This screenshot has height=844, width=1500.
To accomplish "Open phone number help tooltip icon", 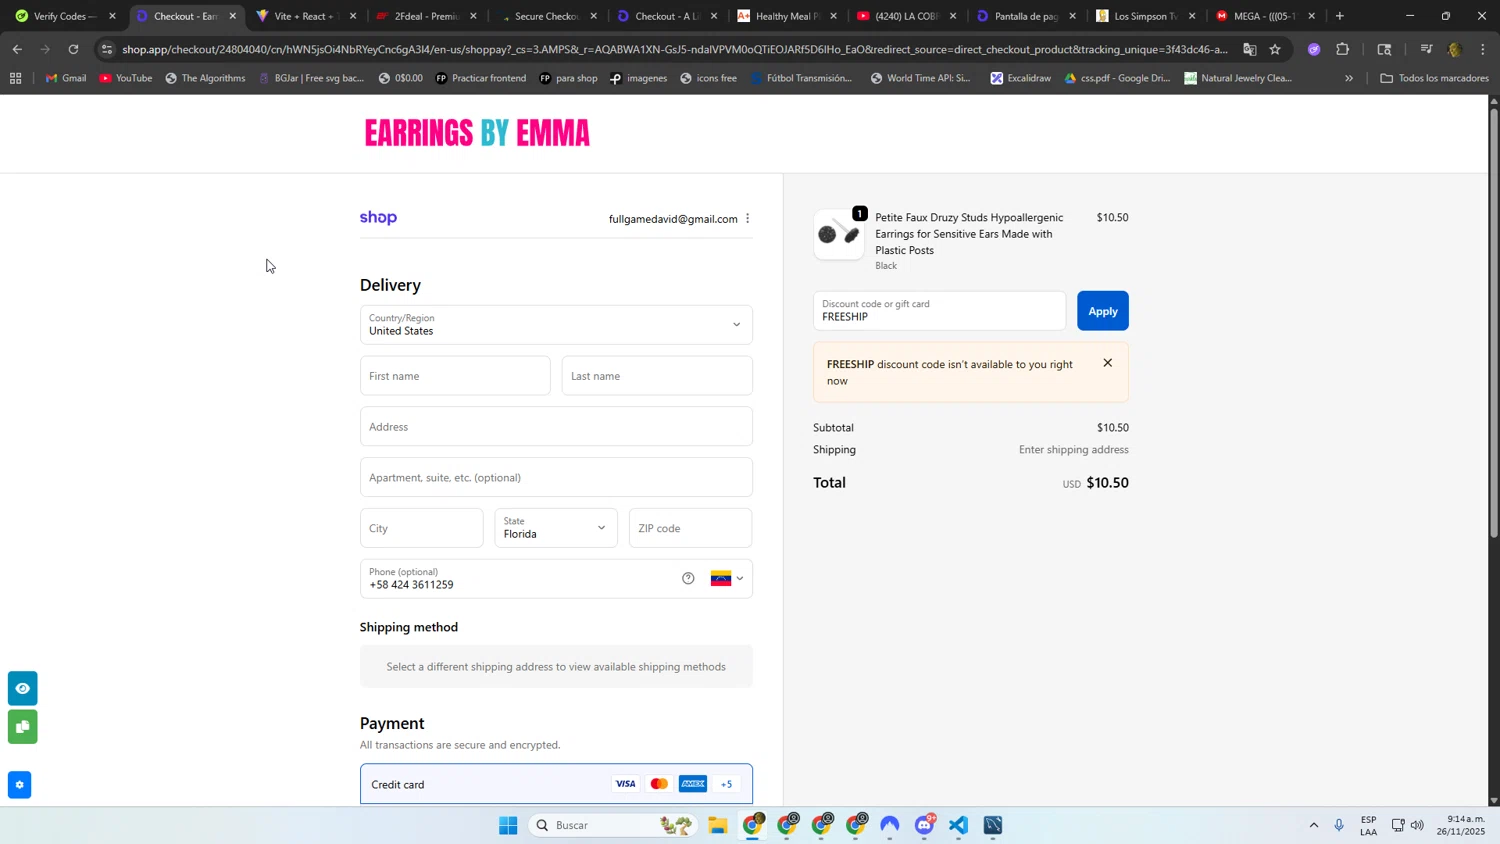I will [688, 578].
